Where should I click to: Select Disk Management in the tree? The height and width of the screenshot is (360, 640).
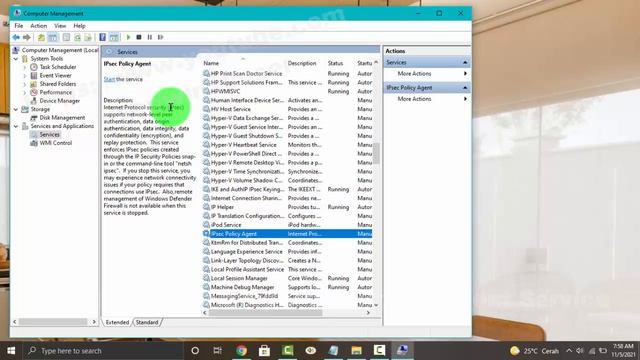(x=62, y=118)
